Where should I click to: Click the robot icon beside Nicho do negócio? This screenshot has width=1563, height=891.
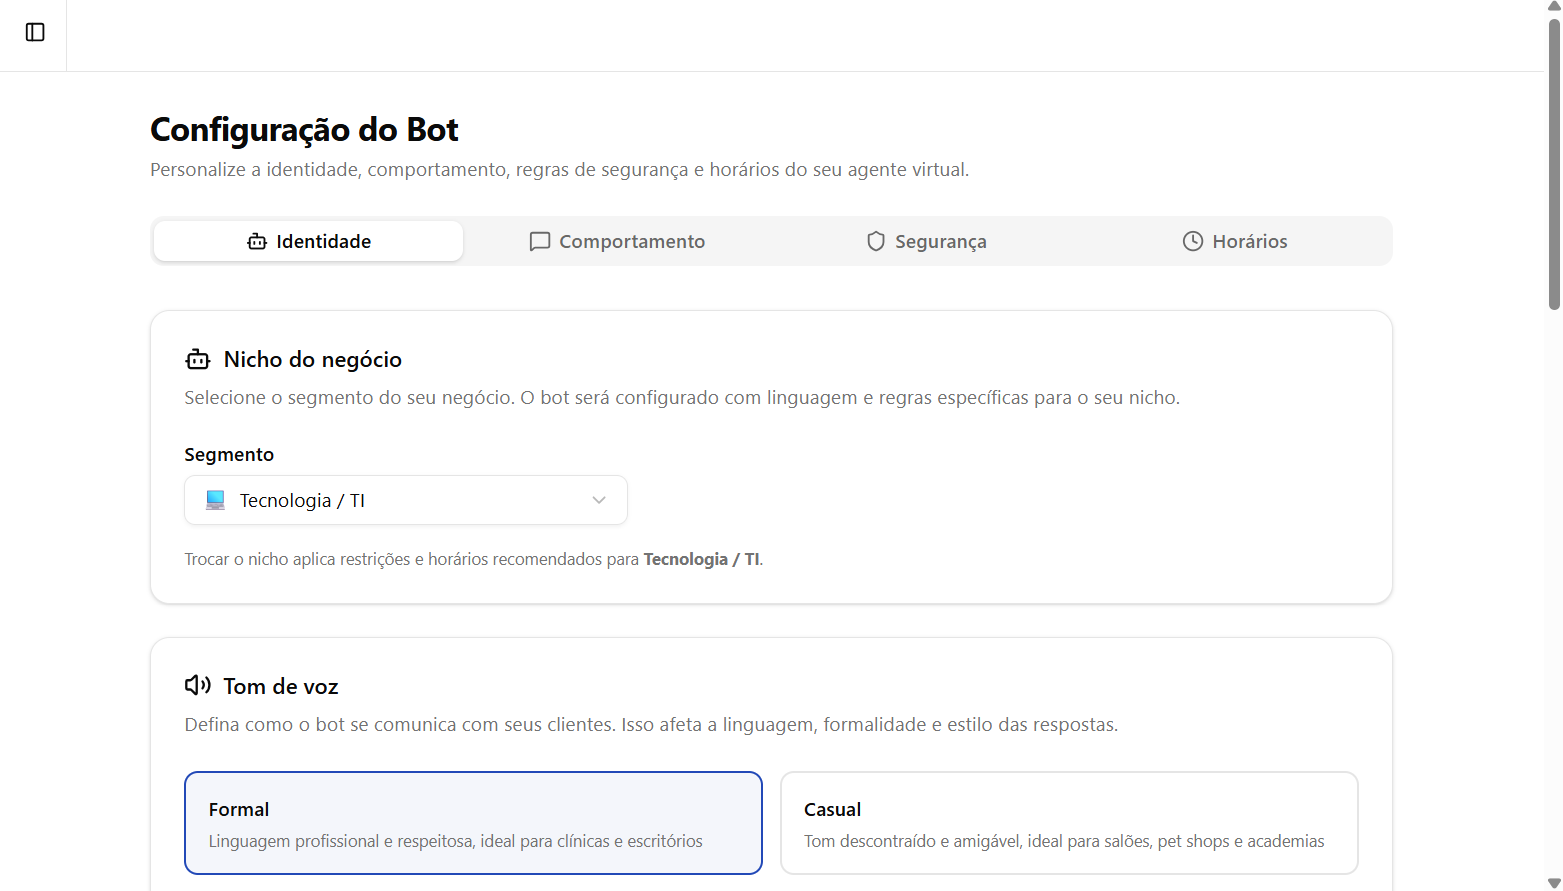click(x=198, y=359)
